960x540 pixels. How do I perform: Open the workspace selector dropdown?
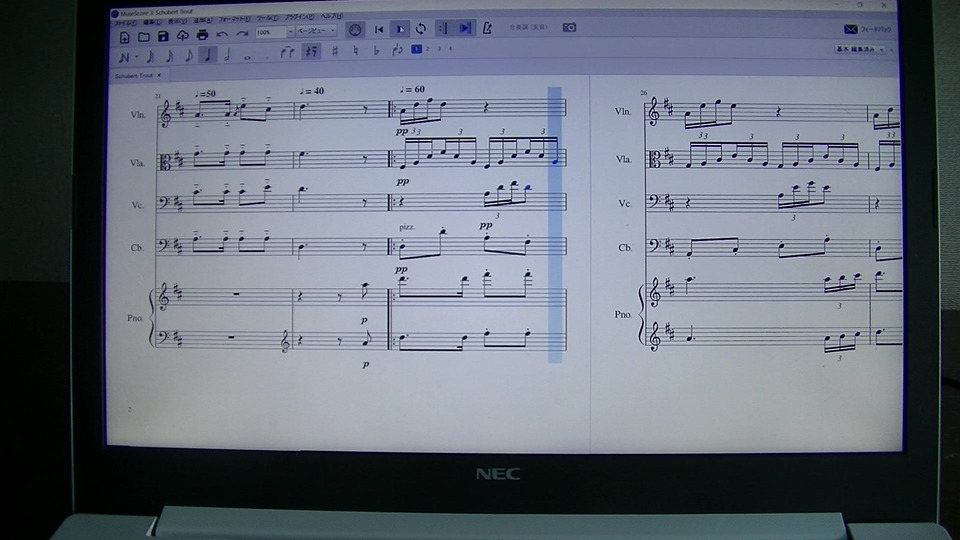861,49
